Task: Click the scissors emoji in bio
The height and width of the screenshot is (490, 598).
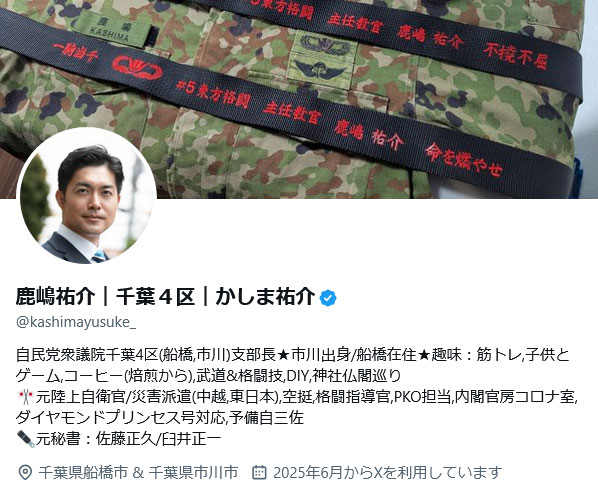Action: [x=26, y=397]
